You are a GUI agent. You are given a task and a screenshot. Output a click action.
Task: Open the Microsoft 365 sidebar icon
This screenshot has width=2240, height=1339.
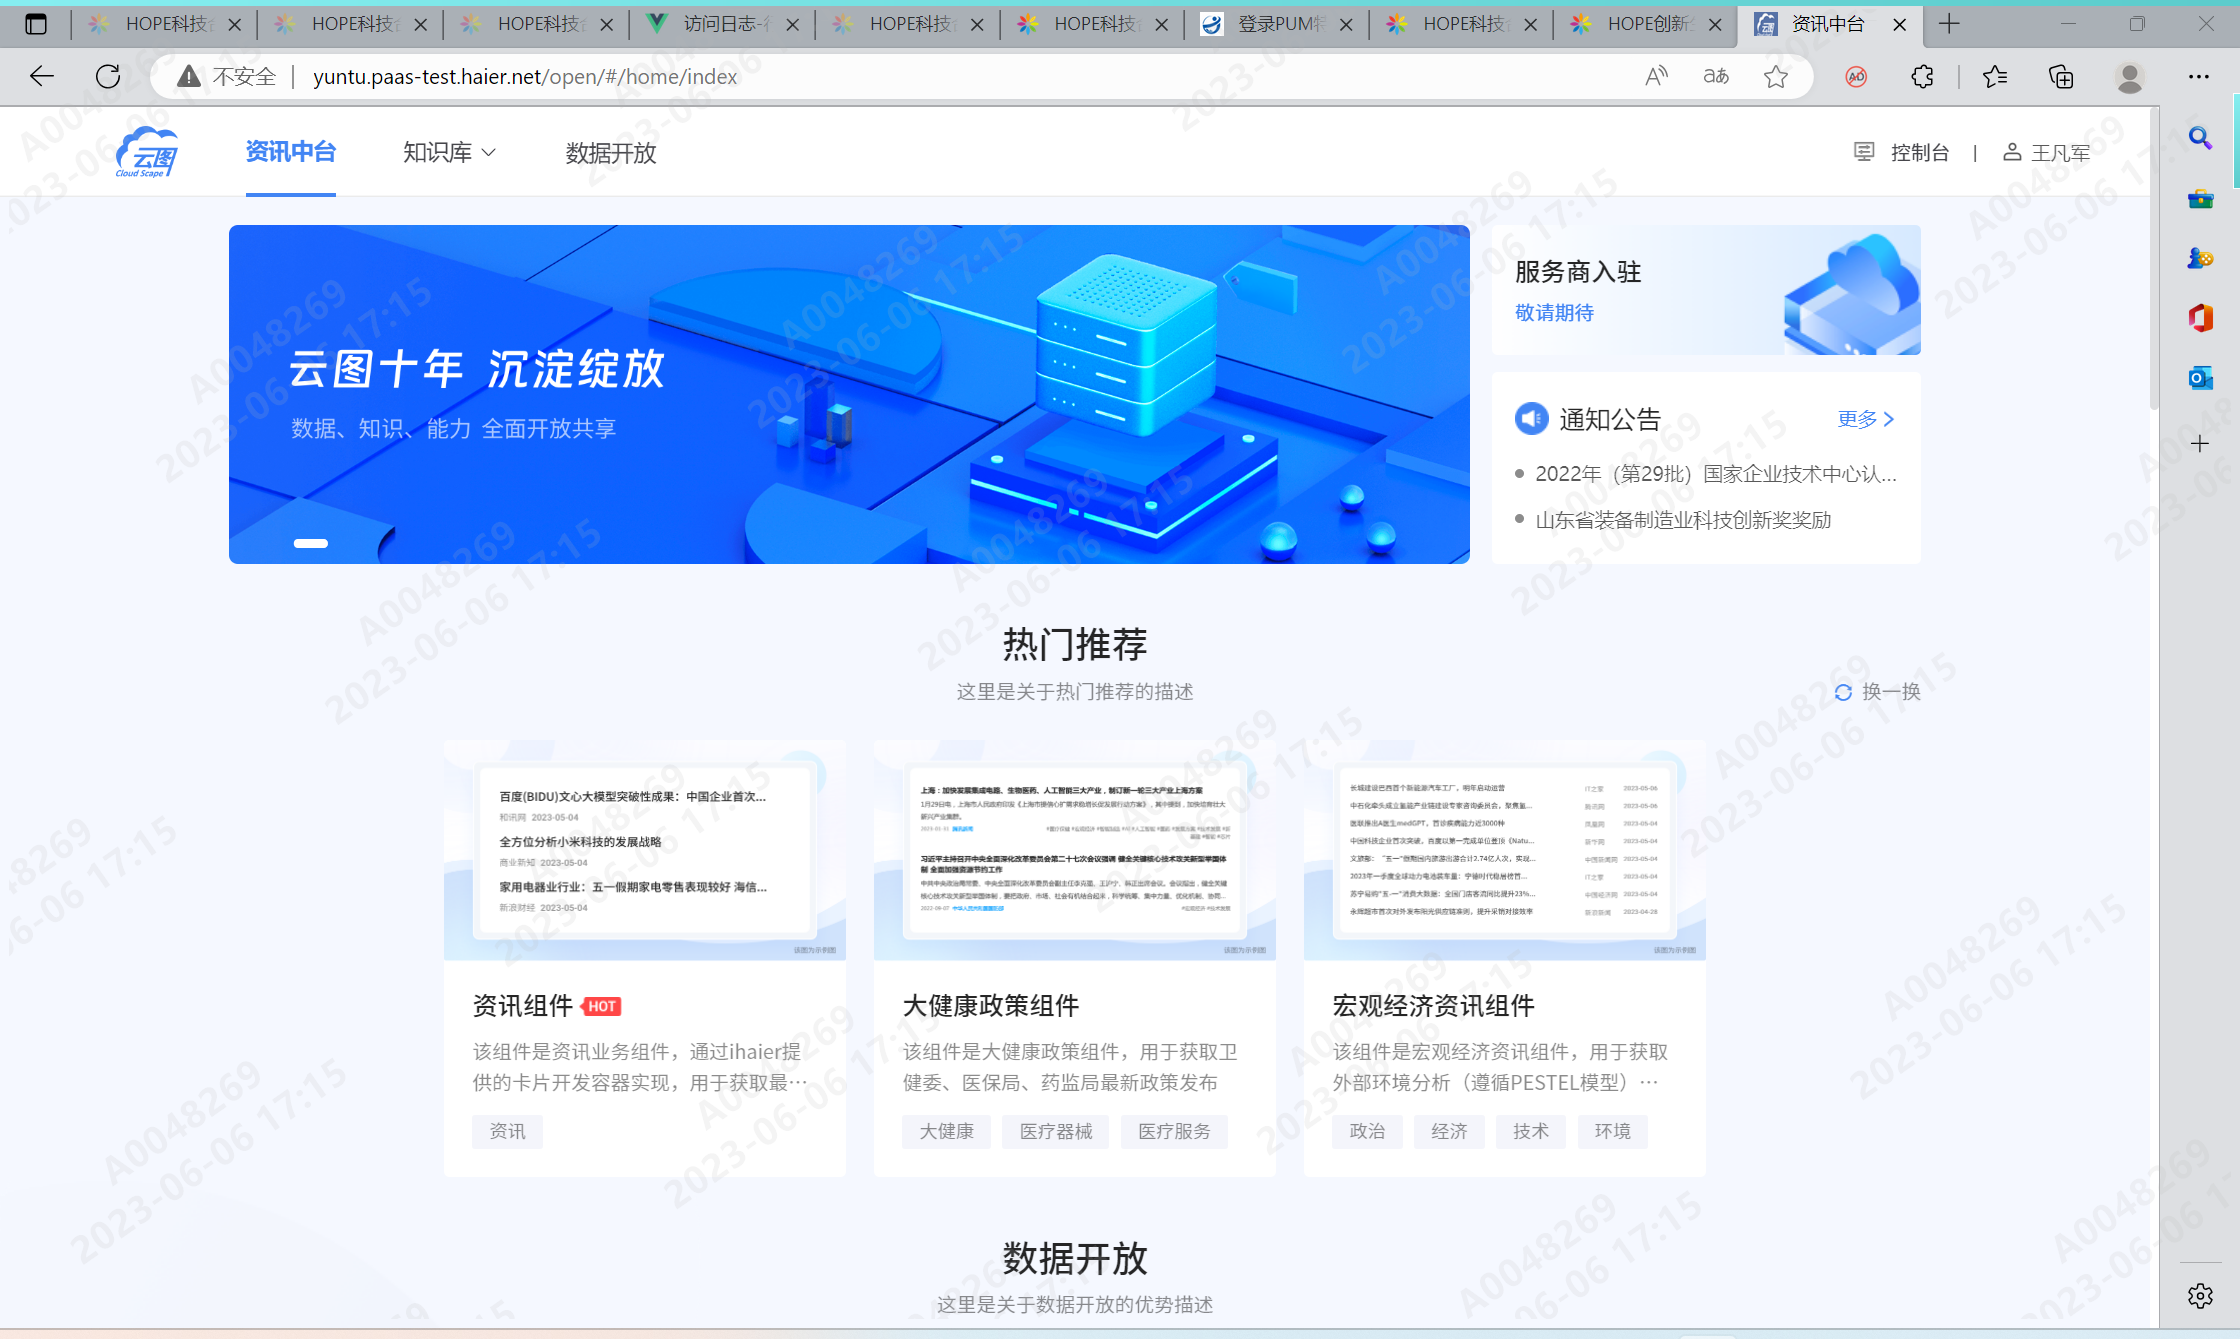pyautogui.click(x=2200, y=318)
